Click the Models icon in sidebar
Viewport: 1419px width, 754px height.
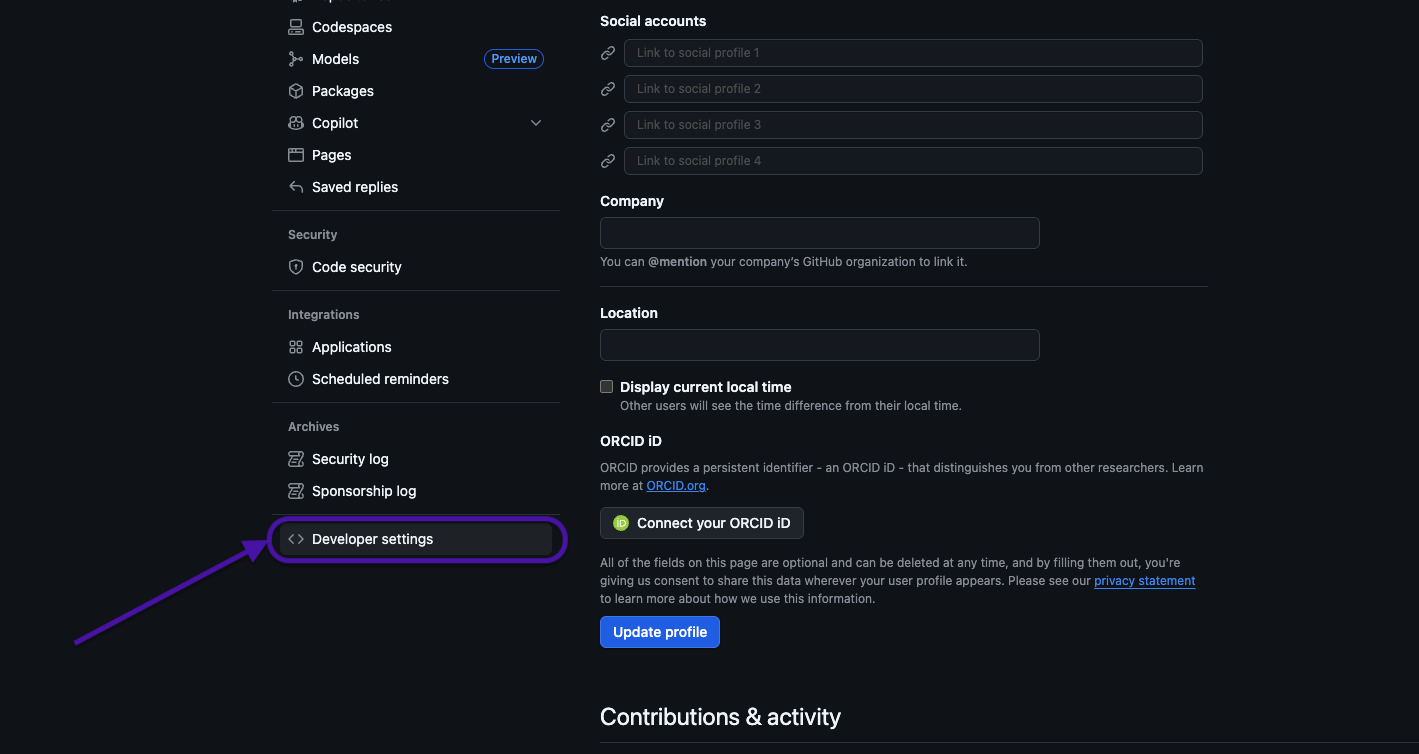296,59
